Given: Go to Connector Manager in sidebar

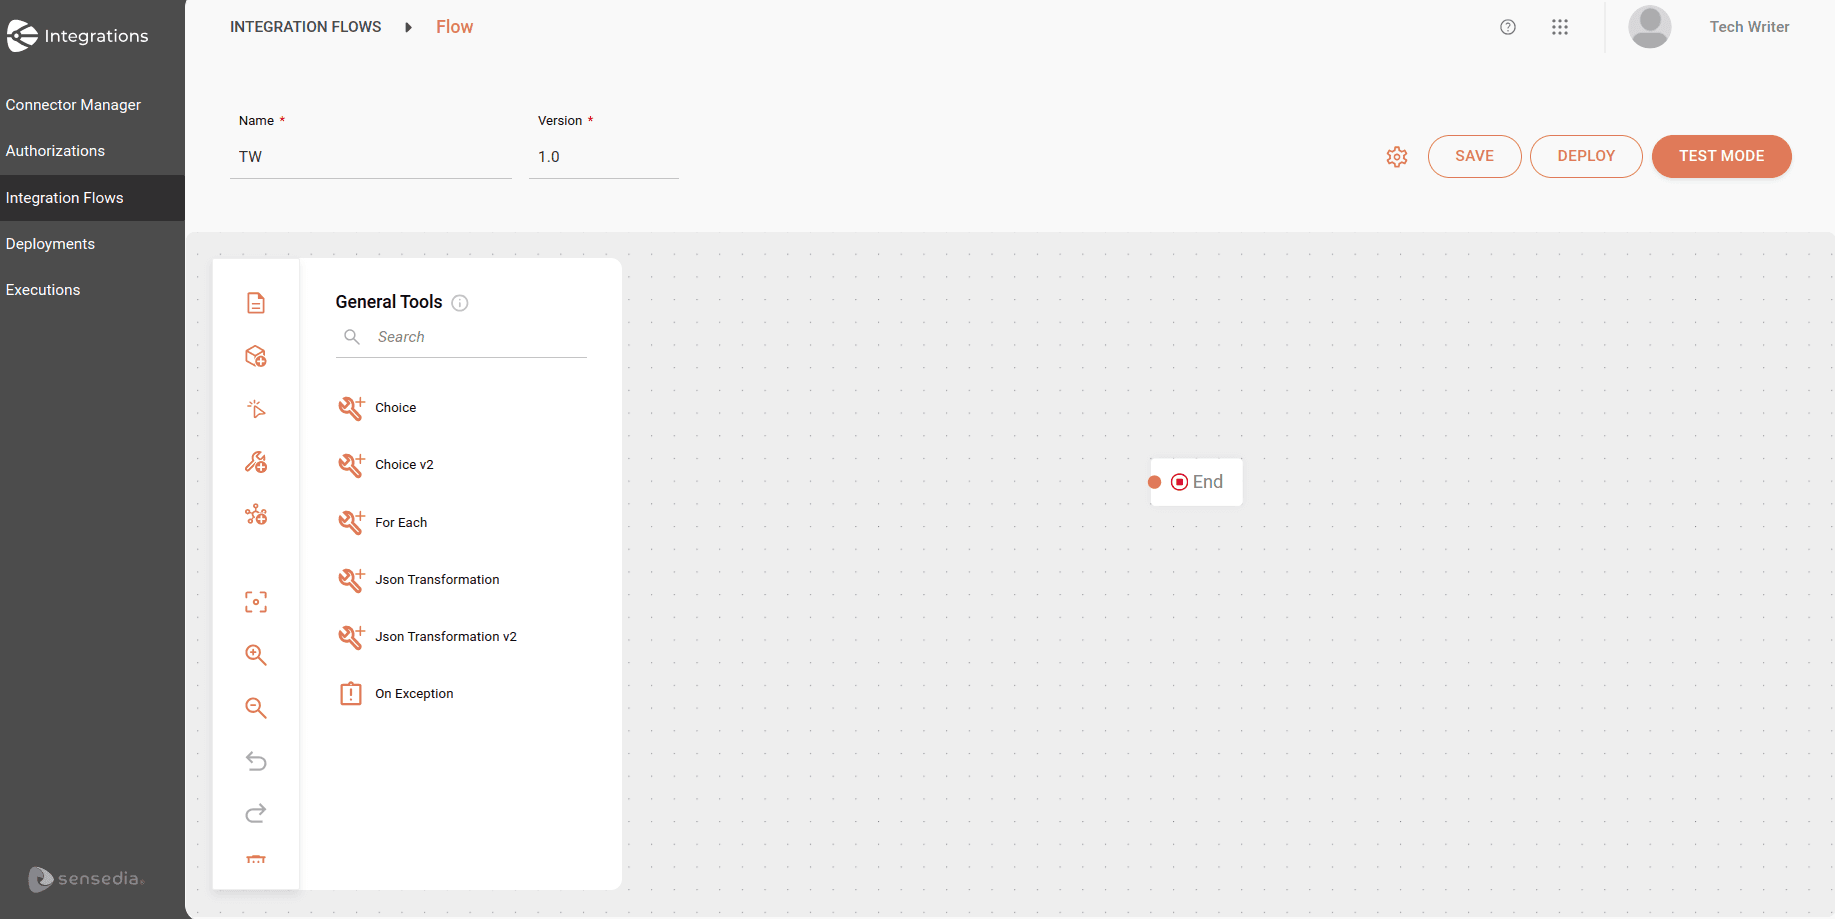Looking at the screenshot, I should 73,105.
